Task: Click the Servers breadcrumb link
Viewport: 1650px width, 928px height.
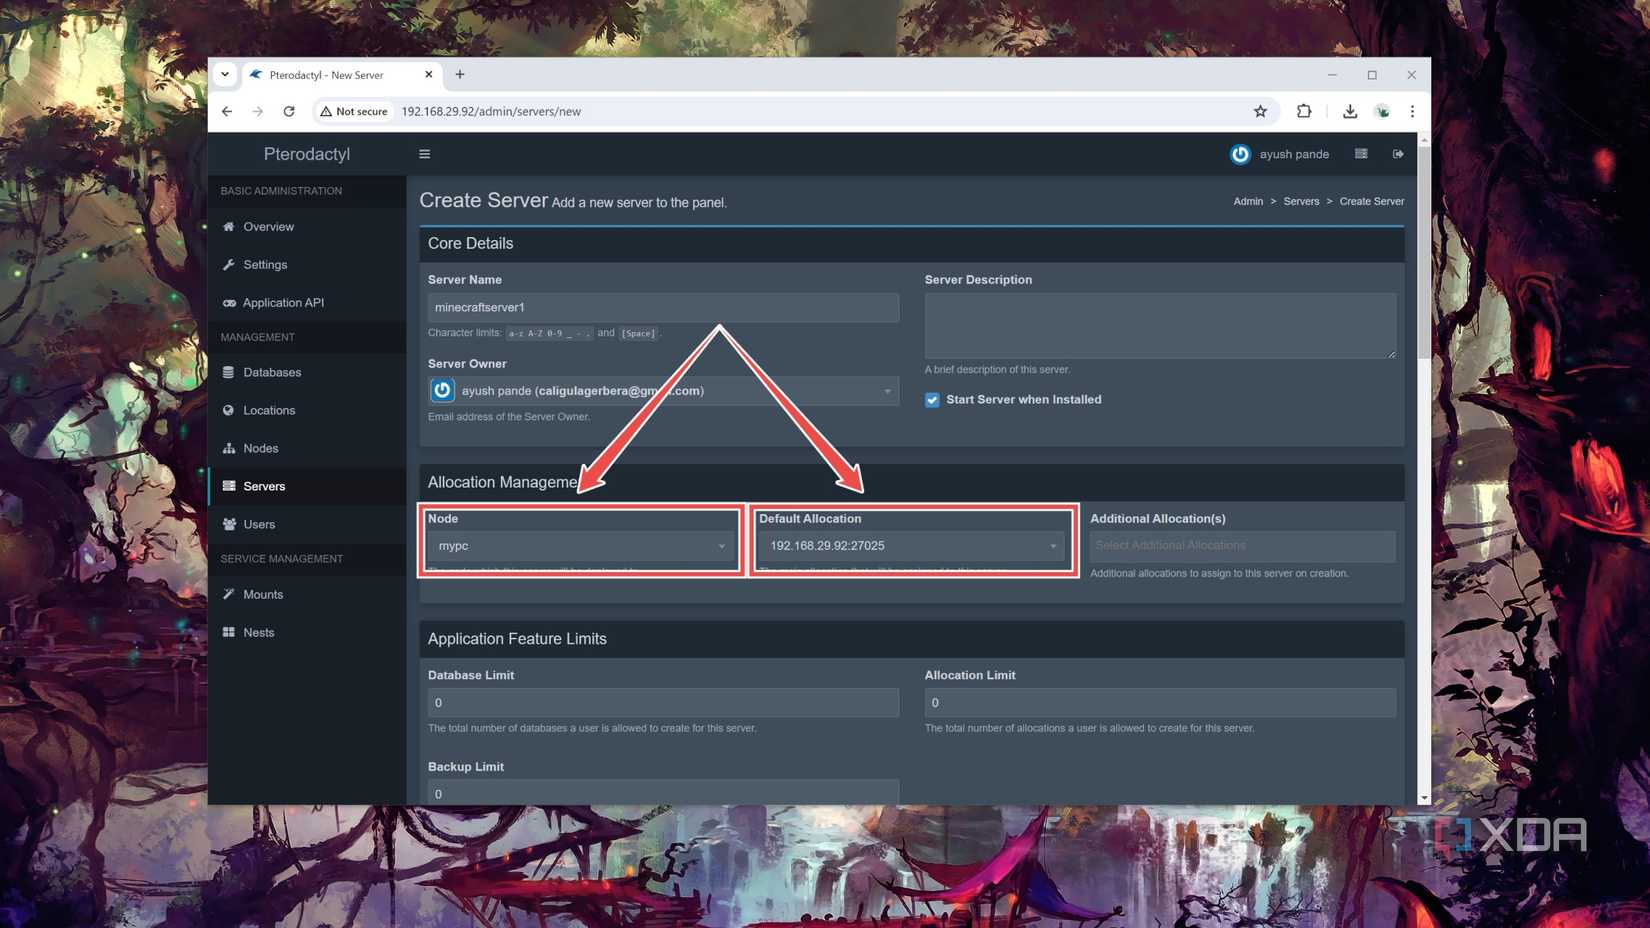Action: pyautogui.click(x=1301, y=201)
